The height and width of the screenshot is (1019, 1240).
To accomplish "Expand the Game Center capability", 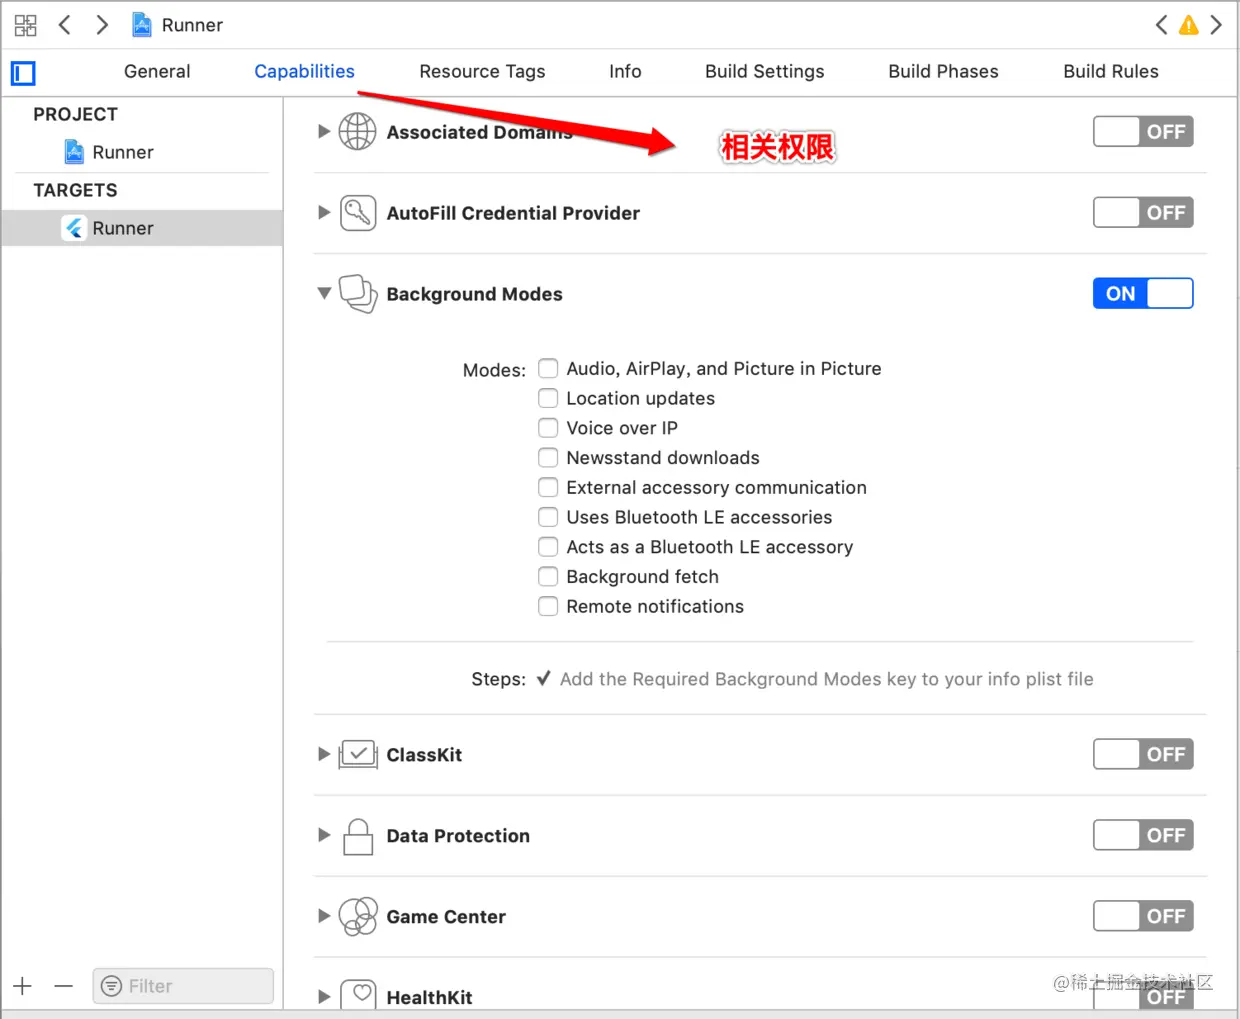I will pyautogui.click(x=324, y=916).
